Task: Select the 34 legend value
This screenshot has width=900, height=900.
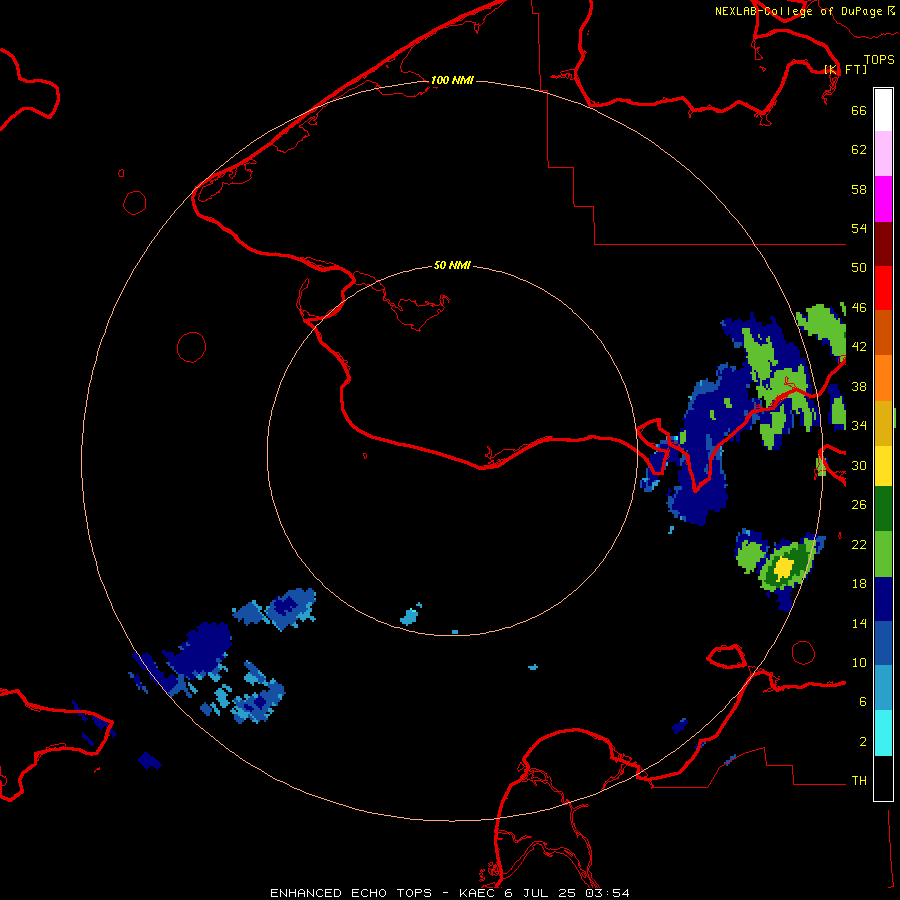Action: (x=859, y=425)
